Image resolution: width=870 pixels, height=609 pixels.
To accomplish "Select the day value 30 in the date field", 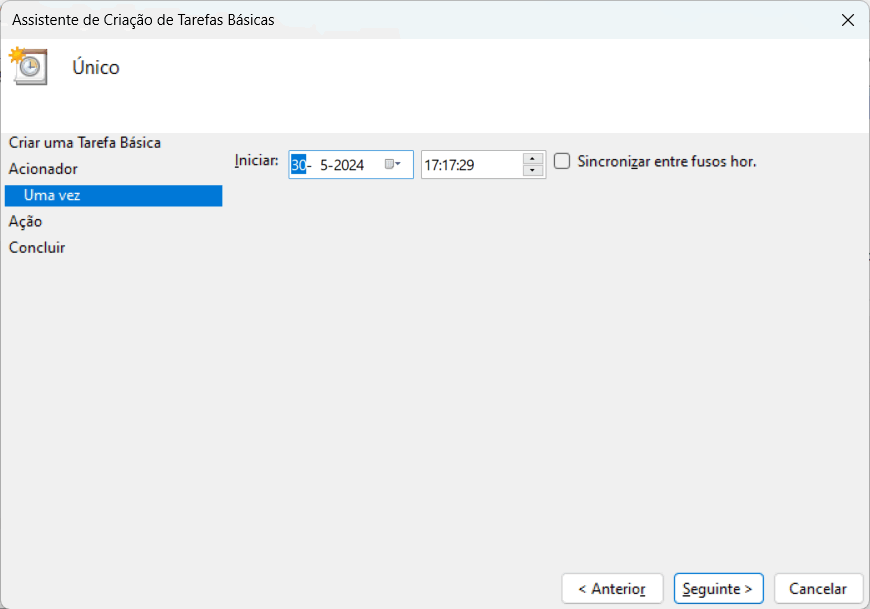I will point(298,165).
